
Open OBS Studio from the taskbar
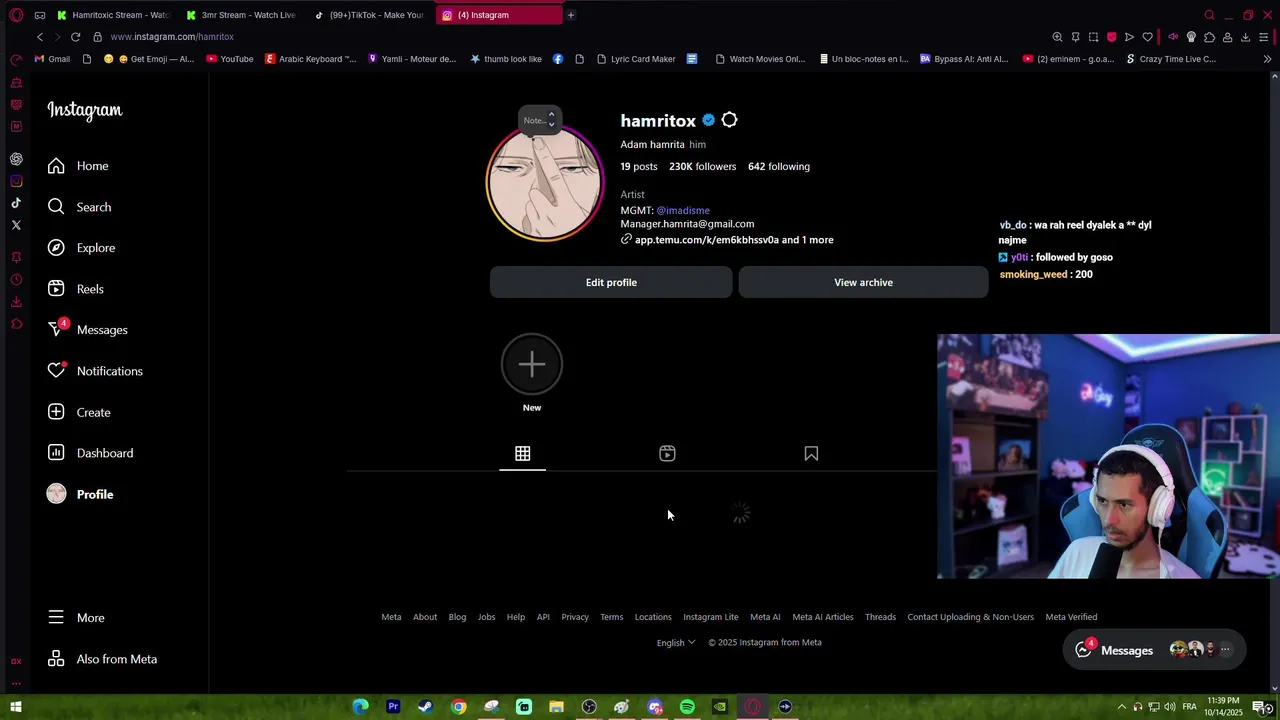tap(589, 707)
